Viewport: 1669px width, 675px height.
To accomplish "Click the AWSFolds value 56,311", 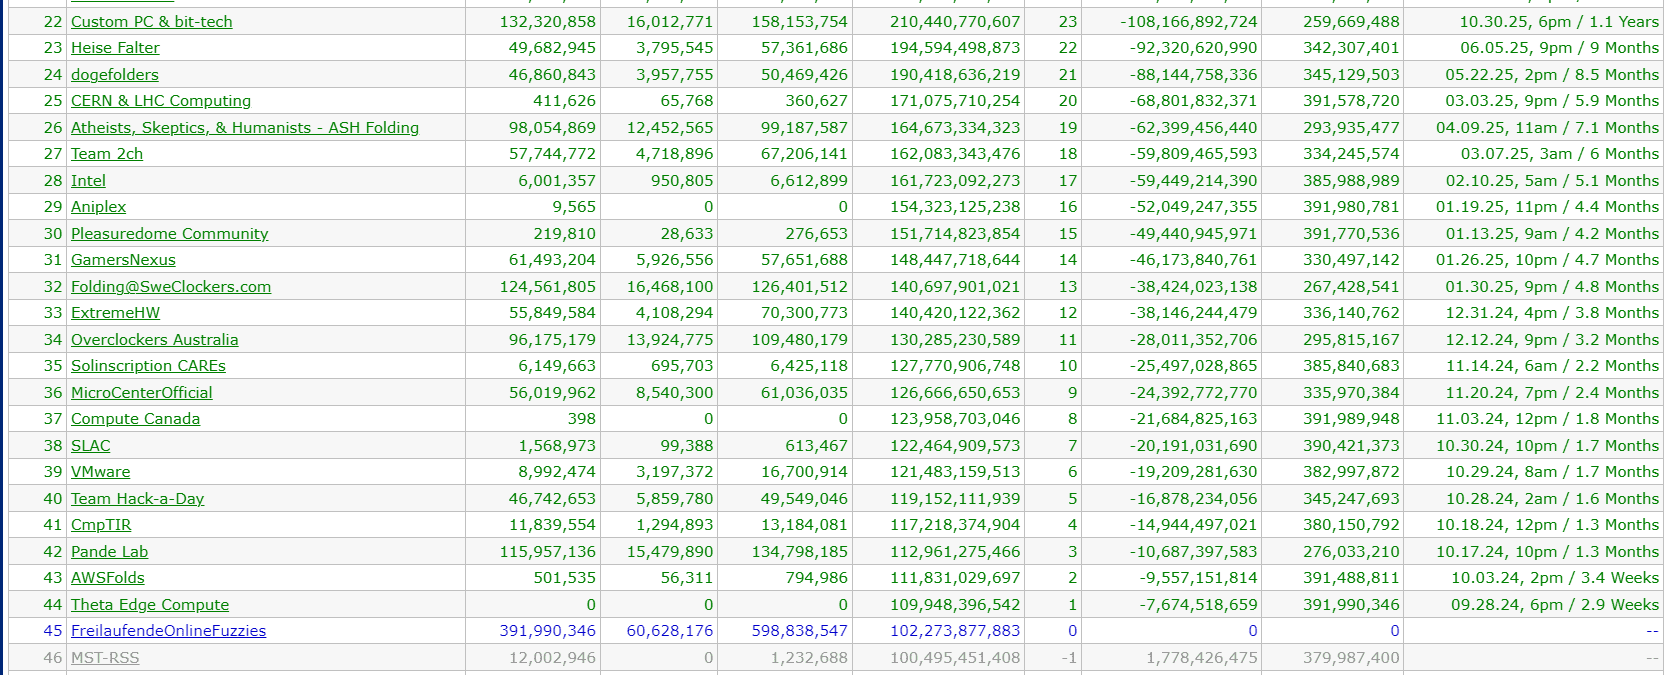I will (x=687, y=578).
